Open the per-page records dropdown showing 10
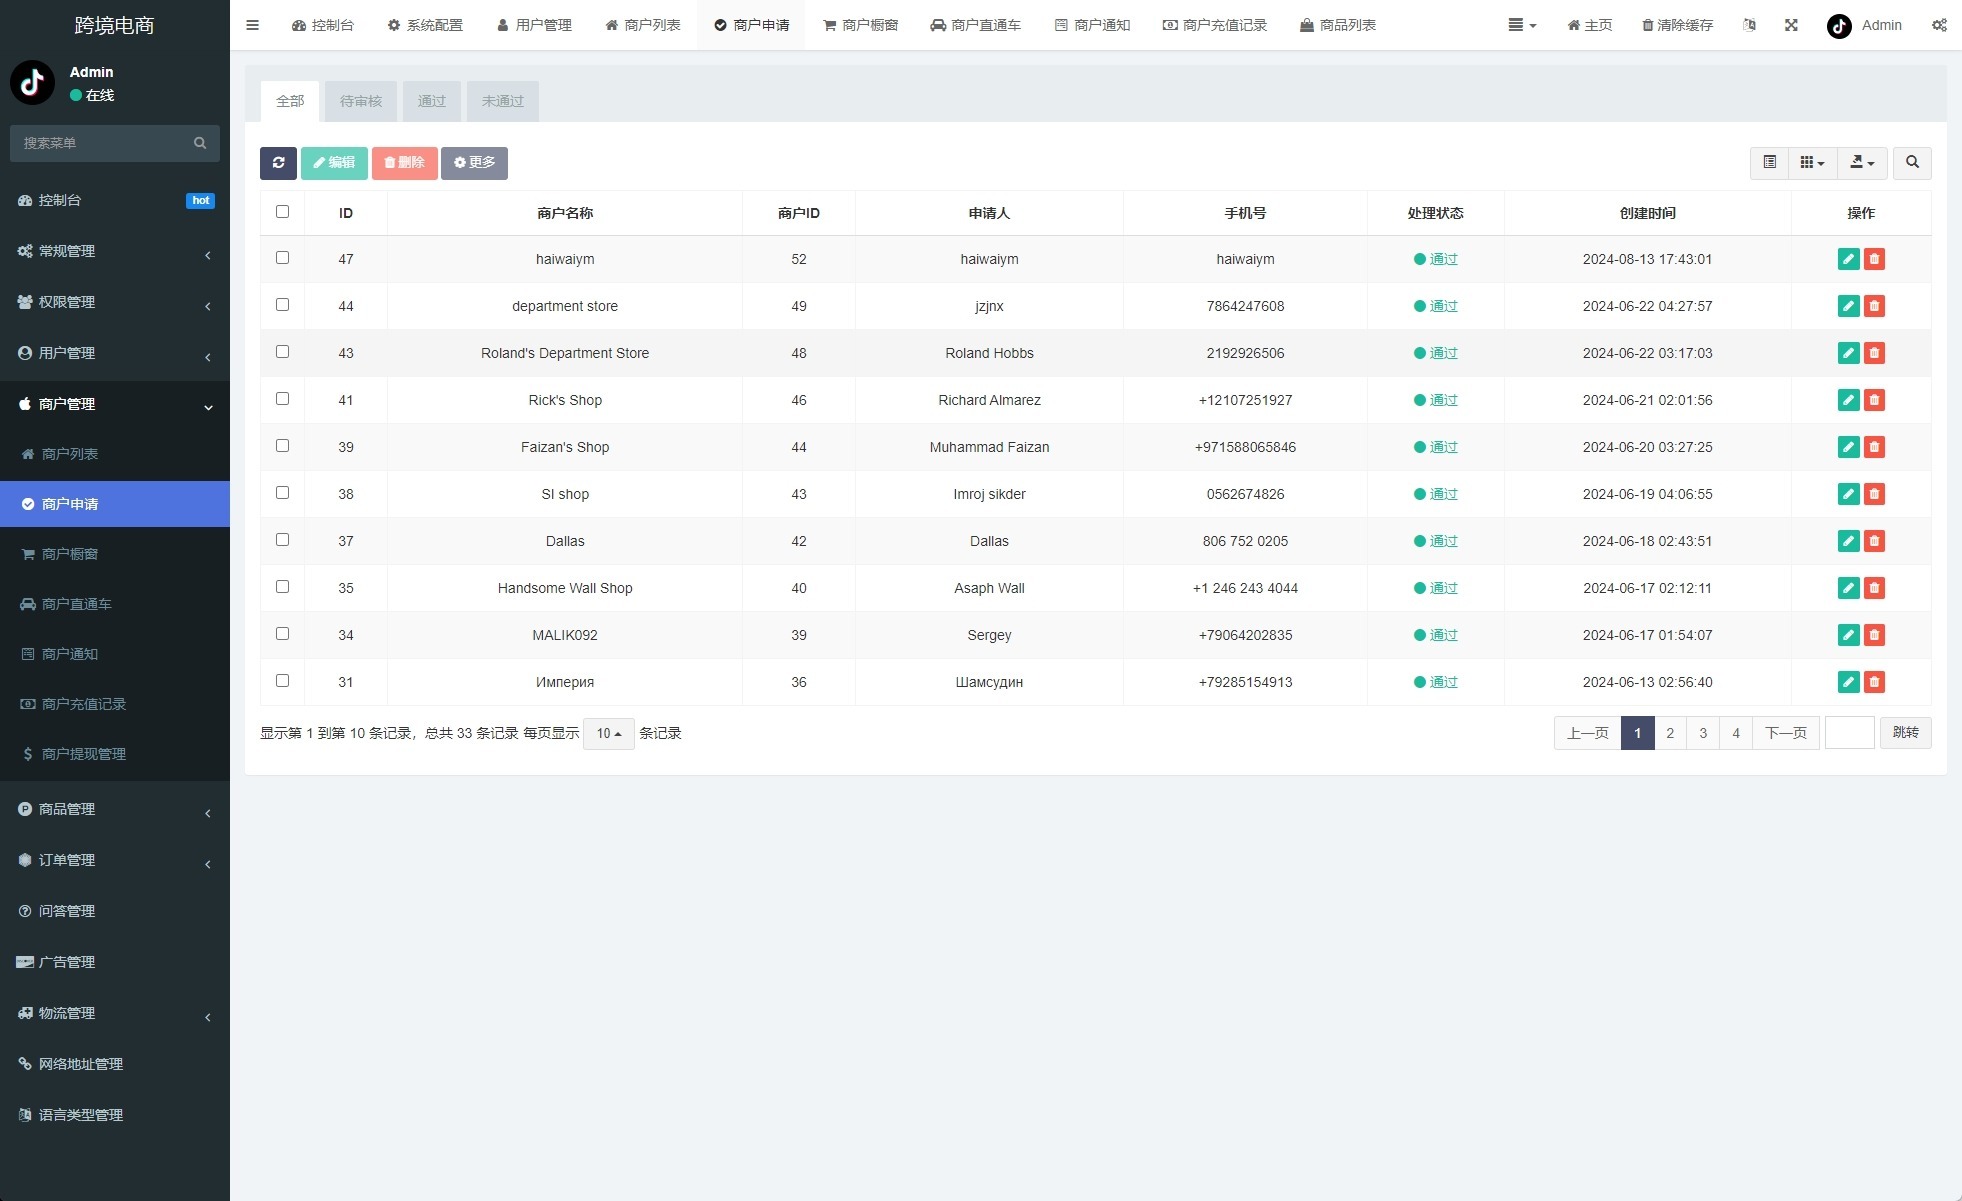This screenshot has height=1201, width=1962. tap(610, 733)
